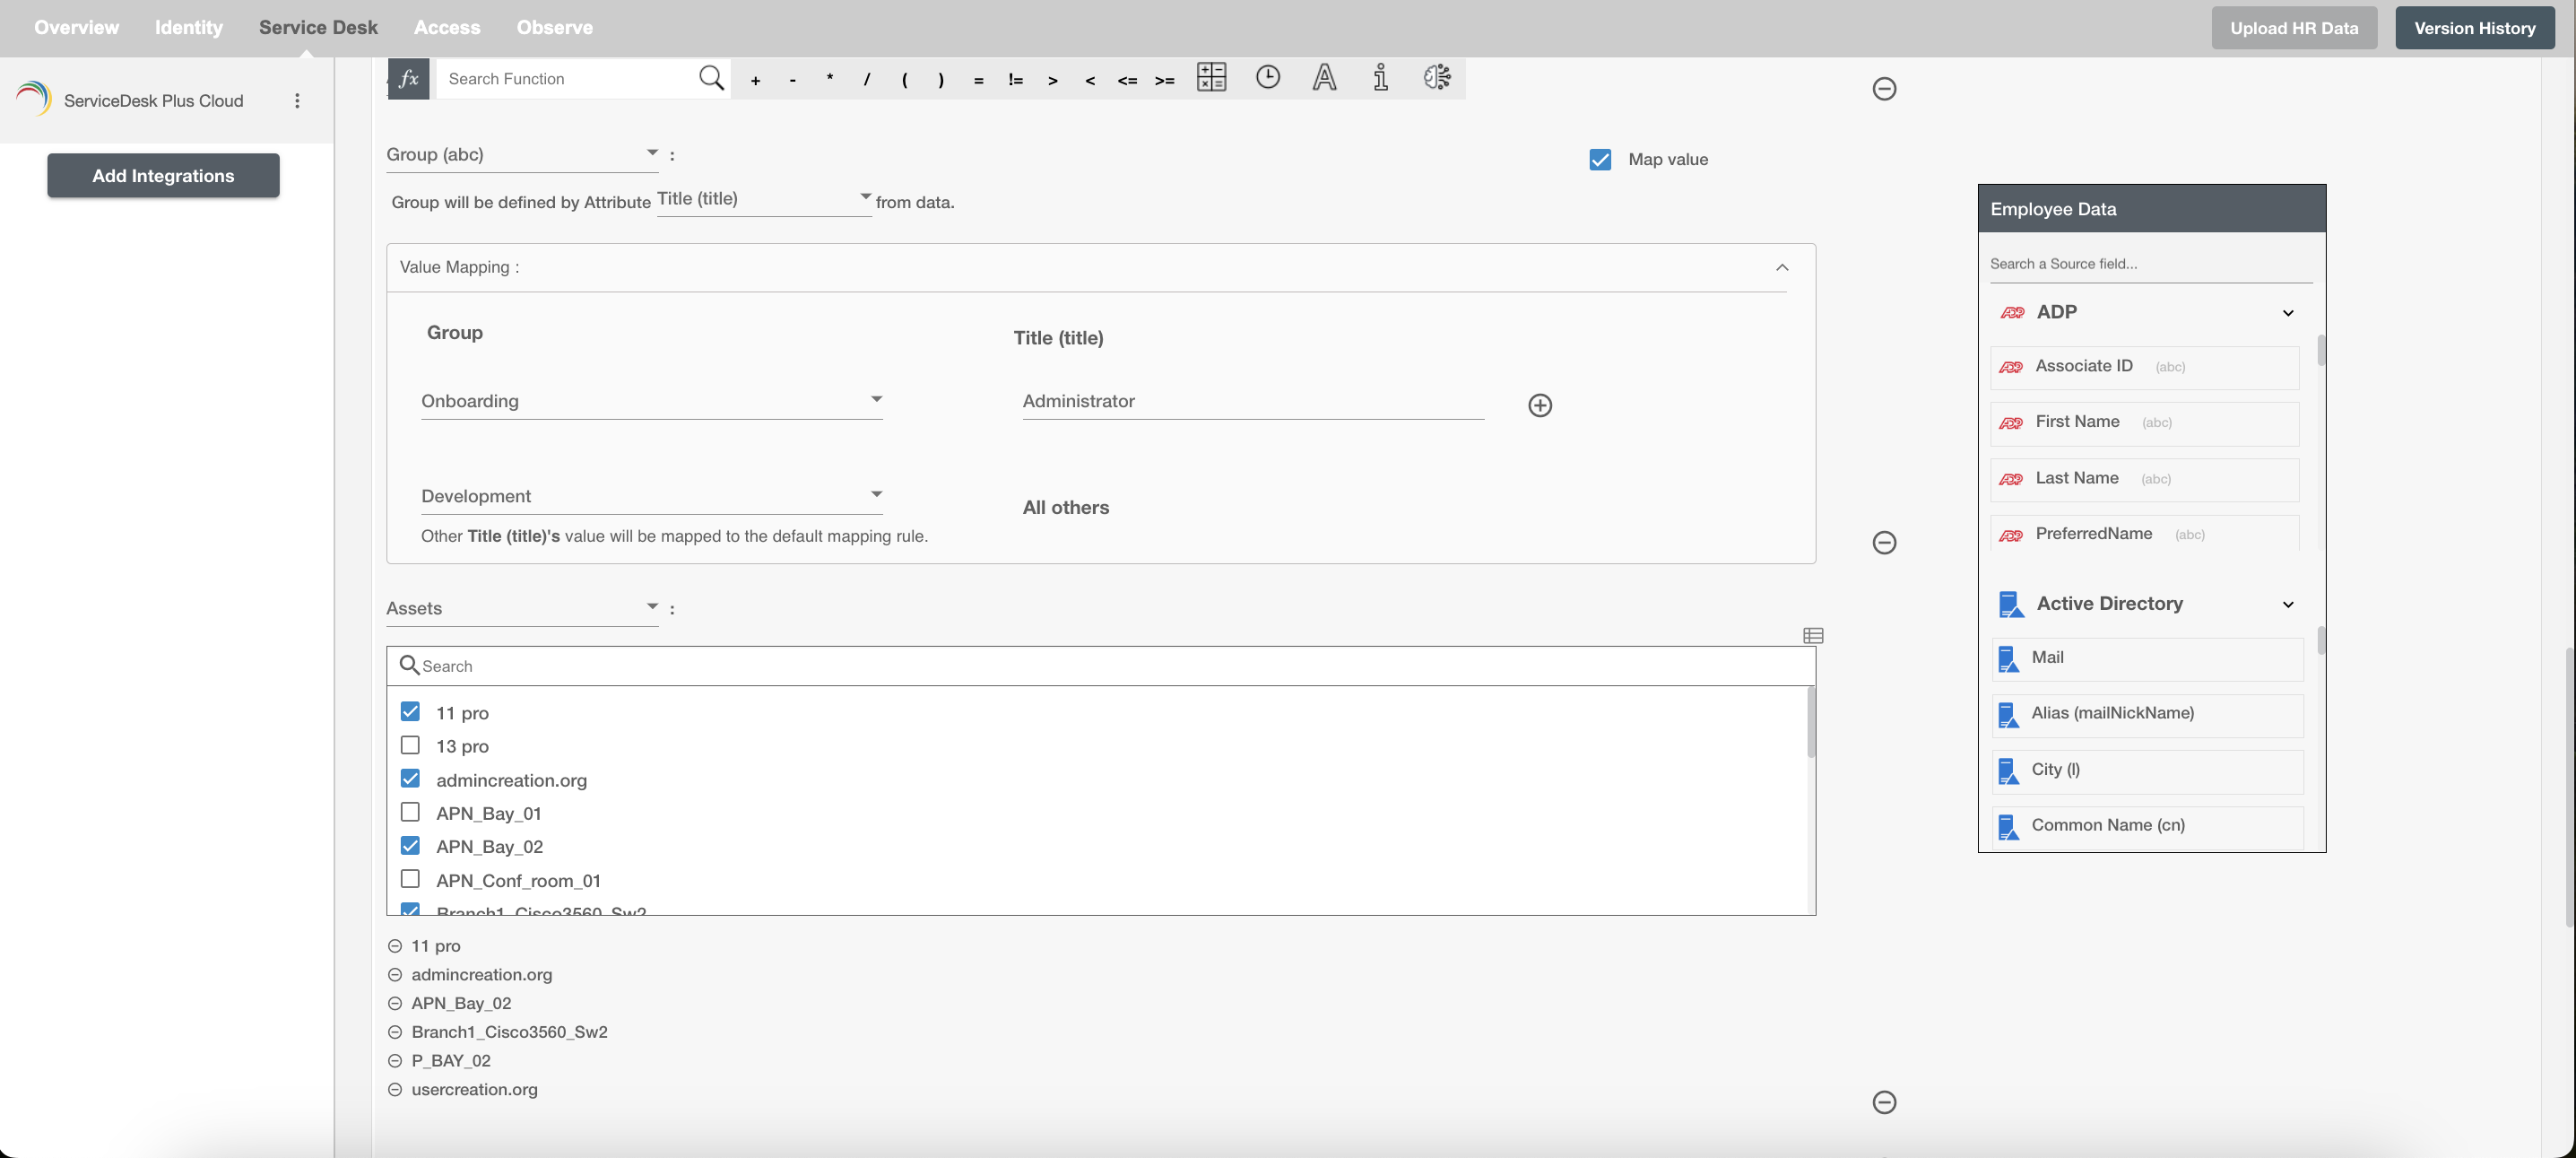This screenshot has width=2576, height=1158.
Task: Expand the ADP data source section
Action: (2288, 312)
